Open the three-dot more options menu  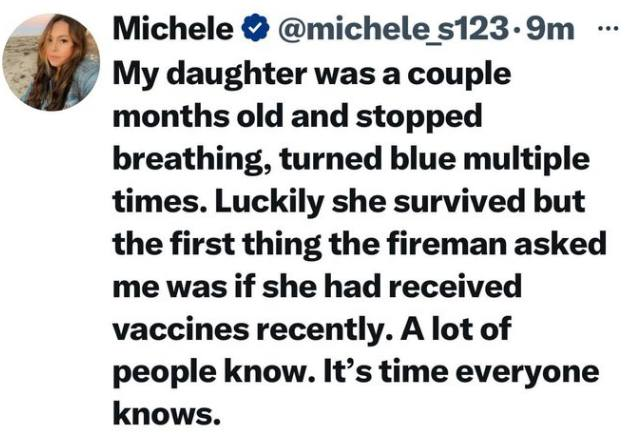(x=608, y=29)
